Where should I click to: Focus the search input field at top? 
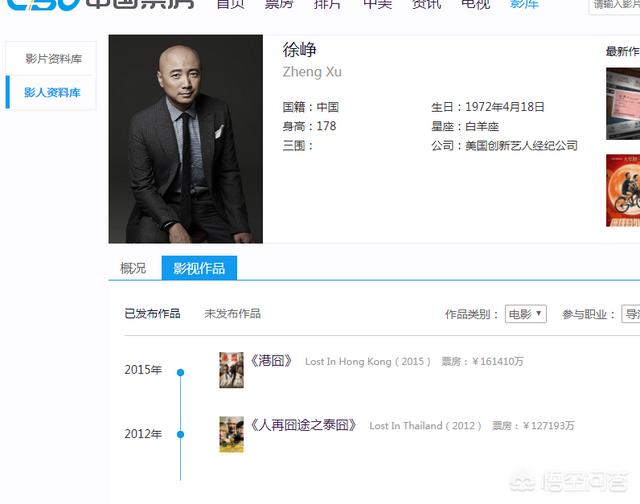614,6
